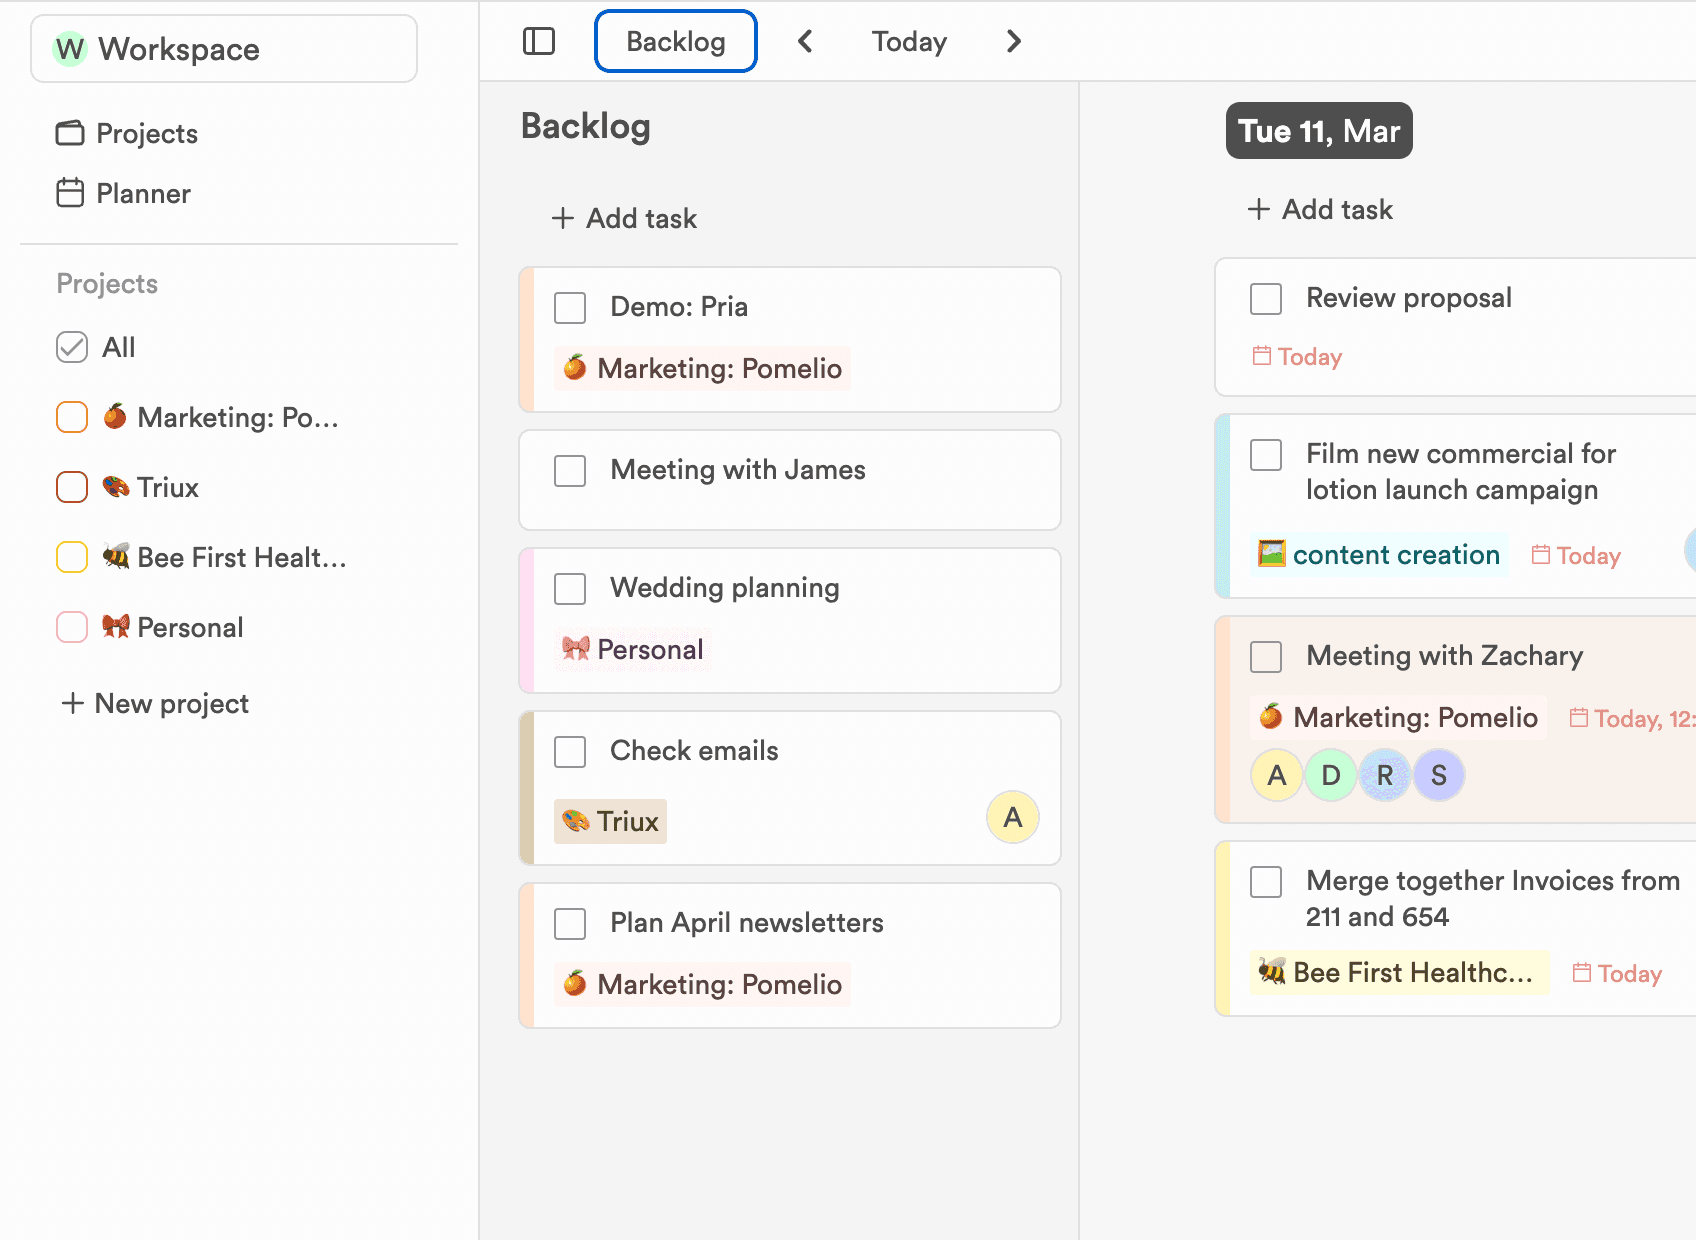Check off the Review proposal task
Screen dimensions: 1696x1240
(x=1266, y=298)
